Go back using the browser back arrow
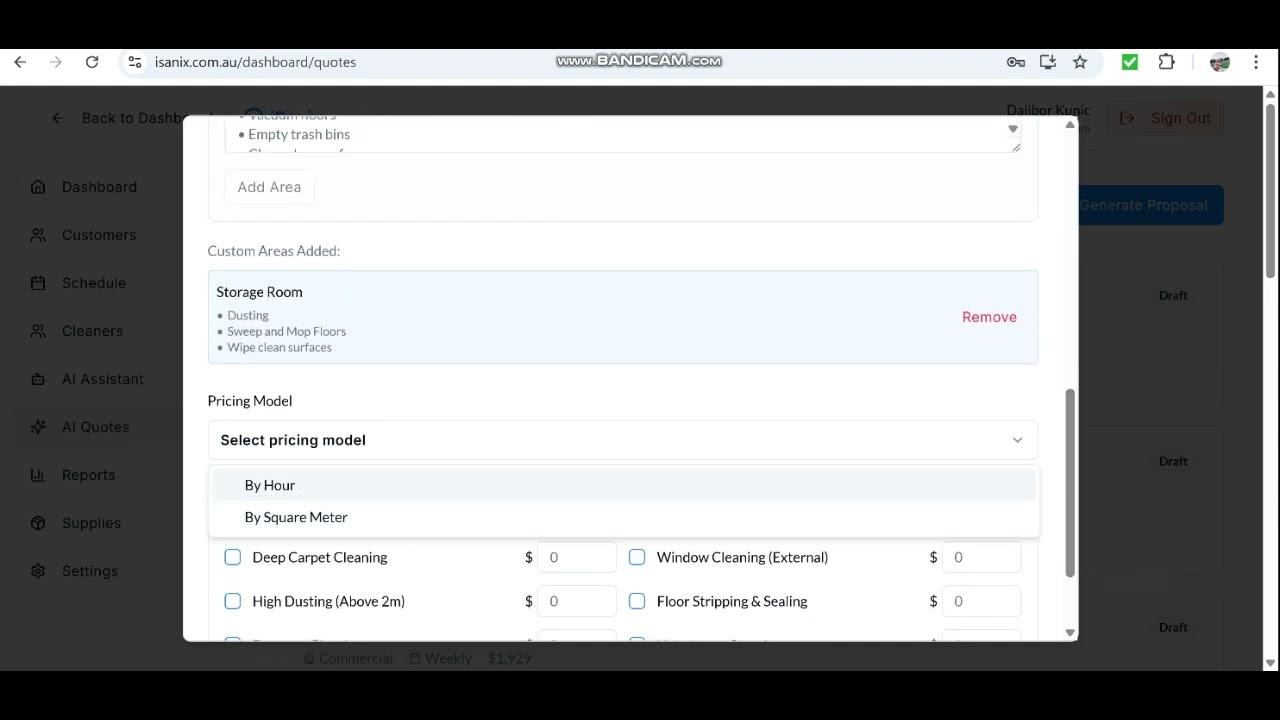Image resolution: width=1280 pixels, height=720 pixels. coord(20,62)
